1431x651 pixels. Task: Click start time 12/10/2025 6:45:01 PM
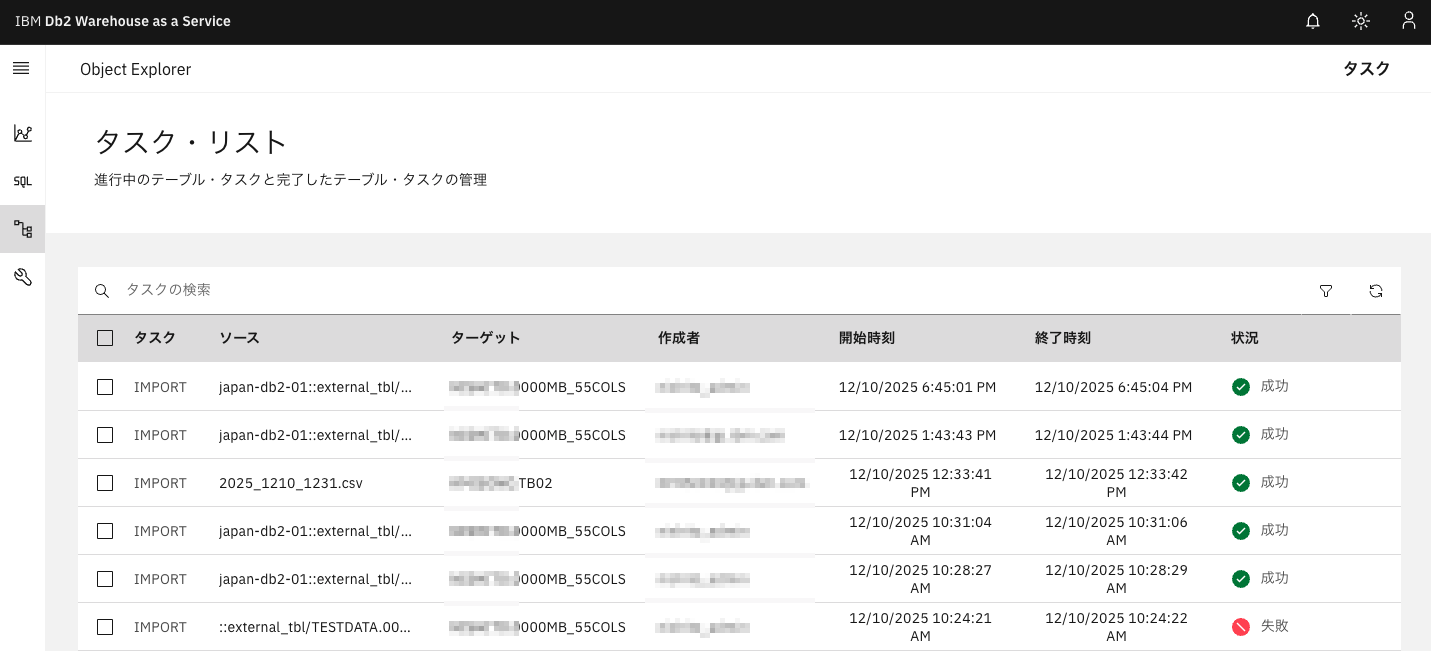(917, 387)
